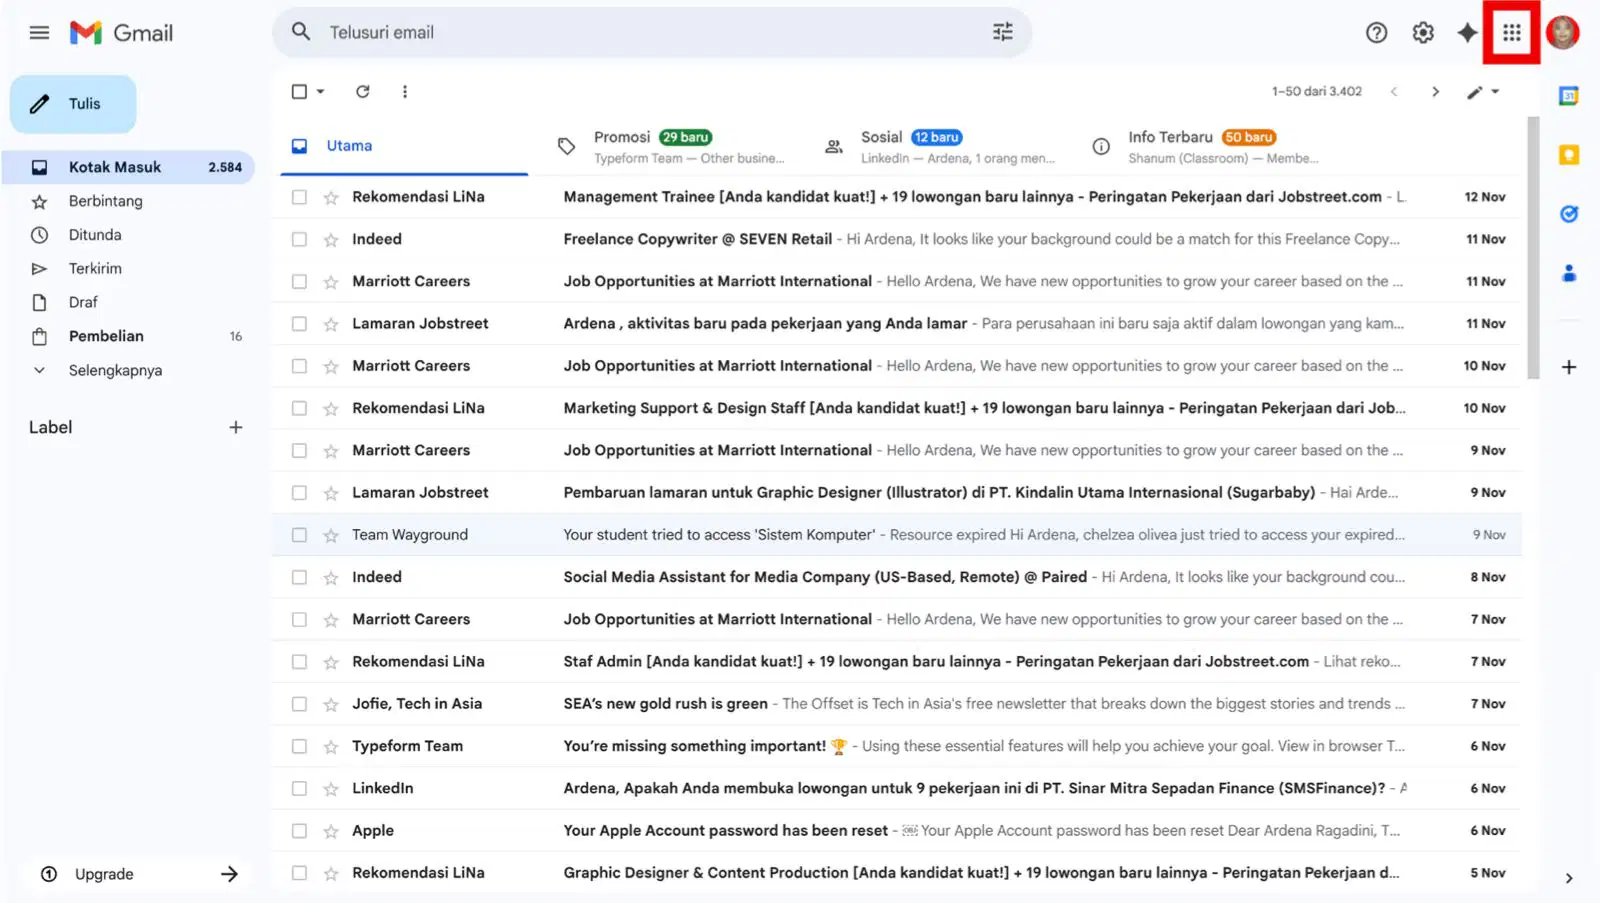Click the Upgrade button
The image size is (1600, 903).
(x=138, y=874)
